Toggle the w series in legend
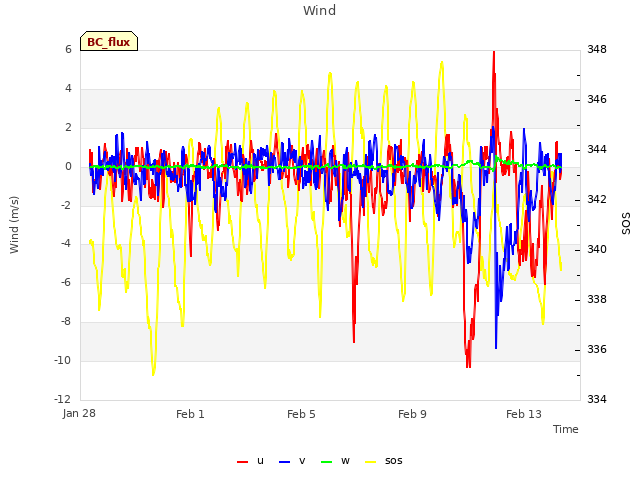 pyautogui.click(x=335, y=461)
